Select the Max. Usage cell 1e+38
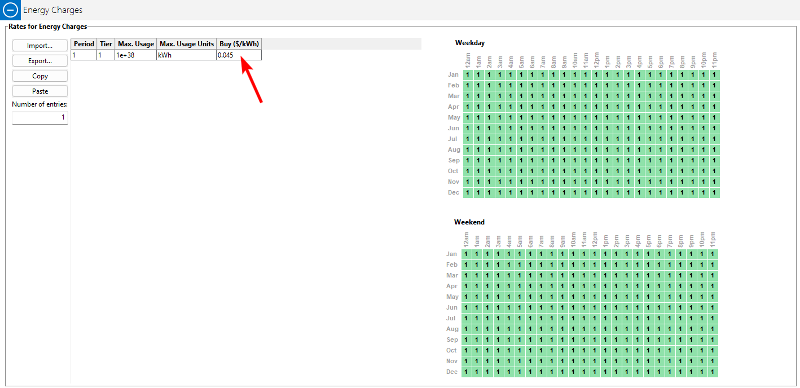Image resolution: width=800 pixels, height=388 pixels. point(135,55)
